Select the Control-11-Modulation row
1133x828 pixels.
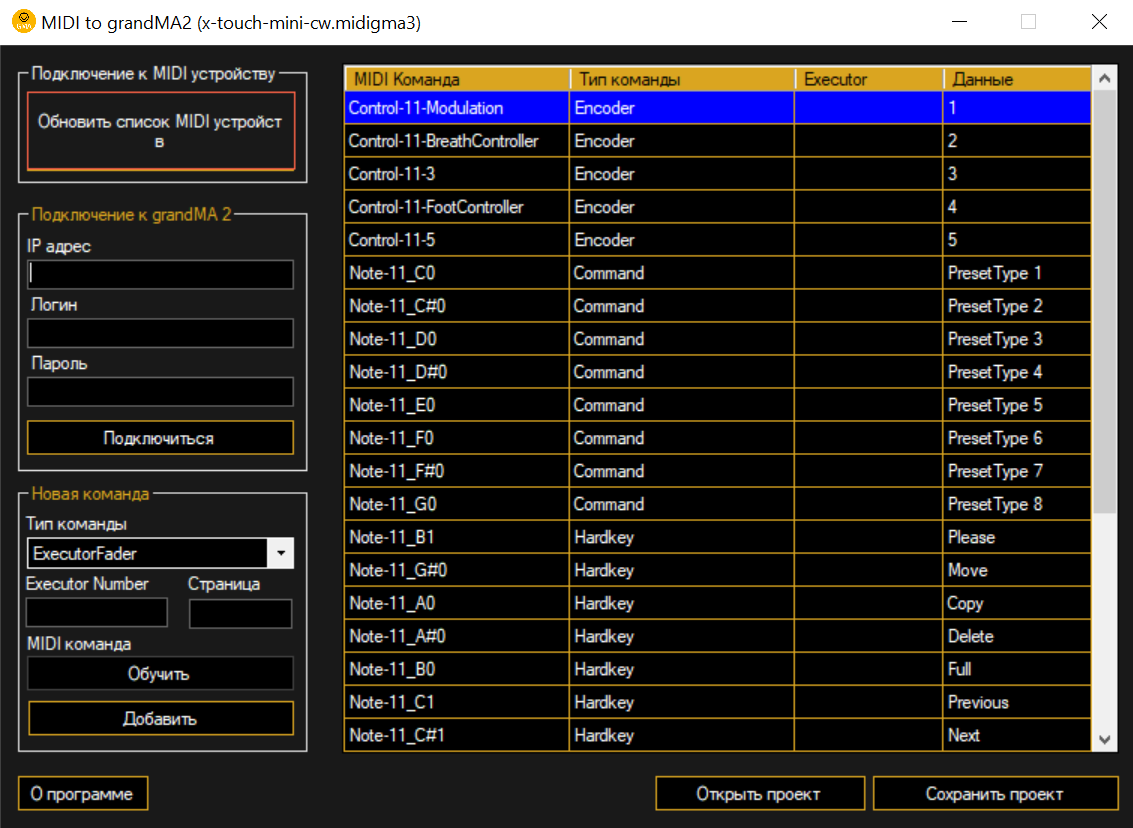point(718,108)
